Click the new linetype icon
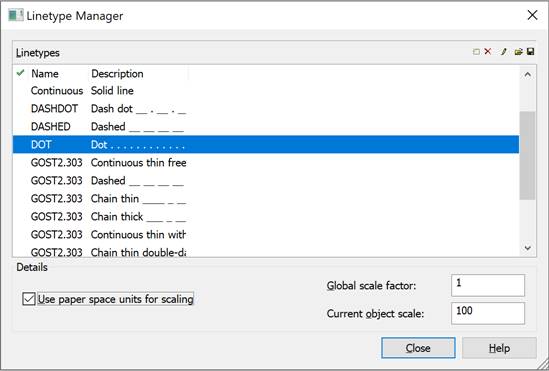The width and height of the screenshot is (549, 371). pos(476,52)
